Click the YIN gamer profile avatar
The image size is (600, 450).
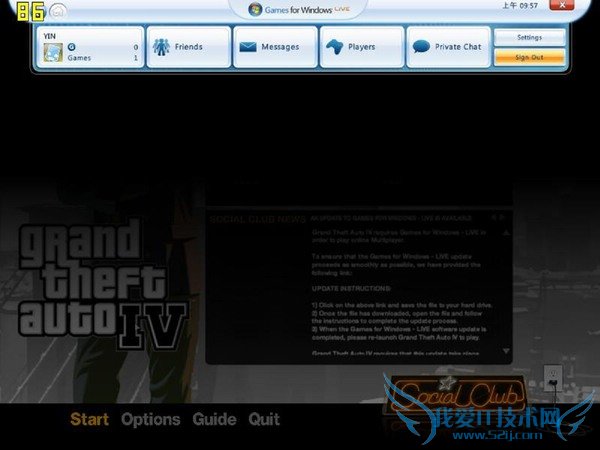click(53, 52)
